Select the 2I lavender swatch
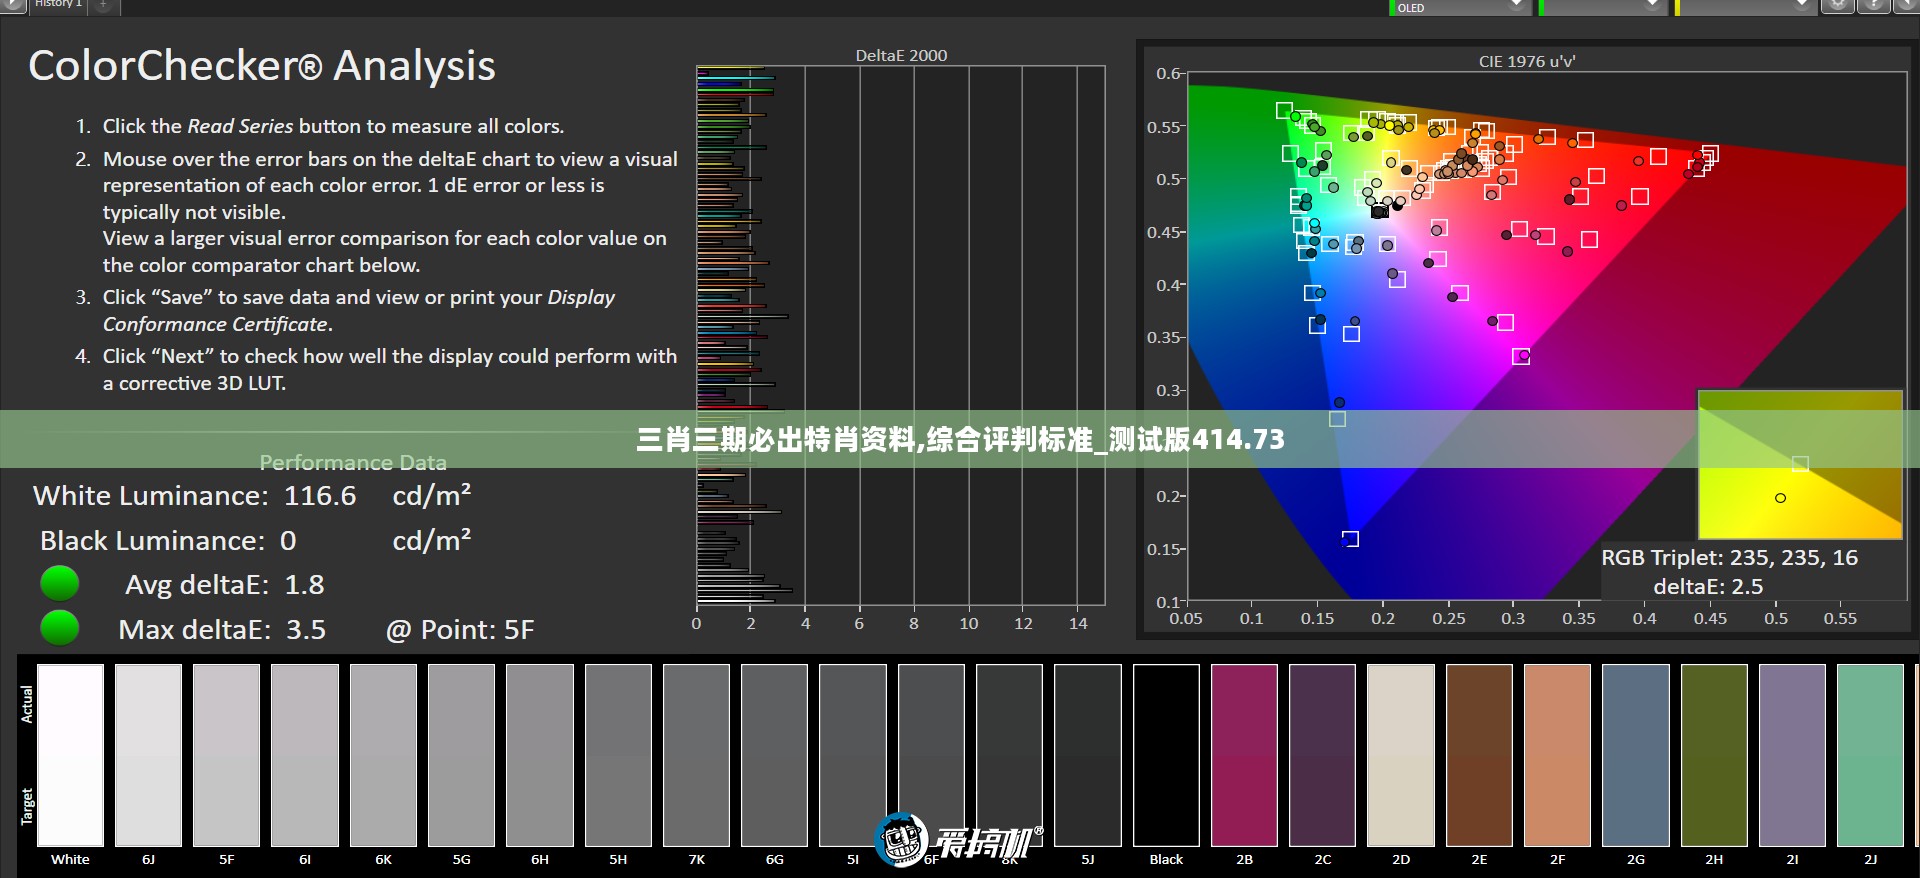Viewport: 1920px width, 878px height. (x=1792, y=755)
